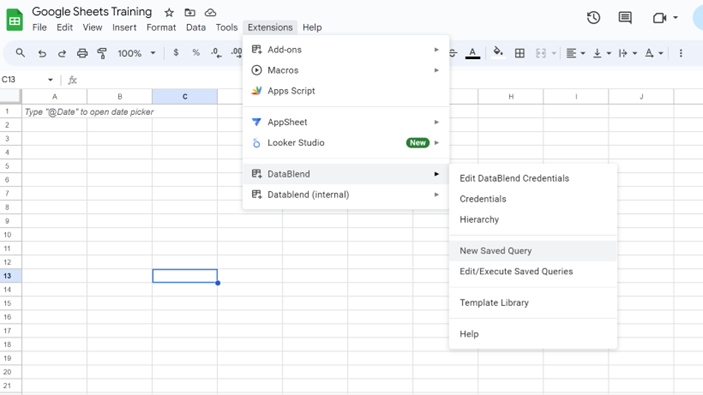Select column A header
The image size is (703, 395).
(55, 97)
